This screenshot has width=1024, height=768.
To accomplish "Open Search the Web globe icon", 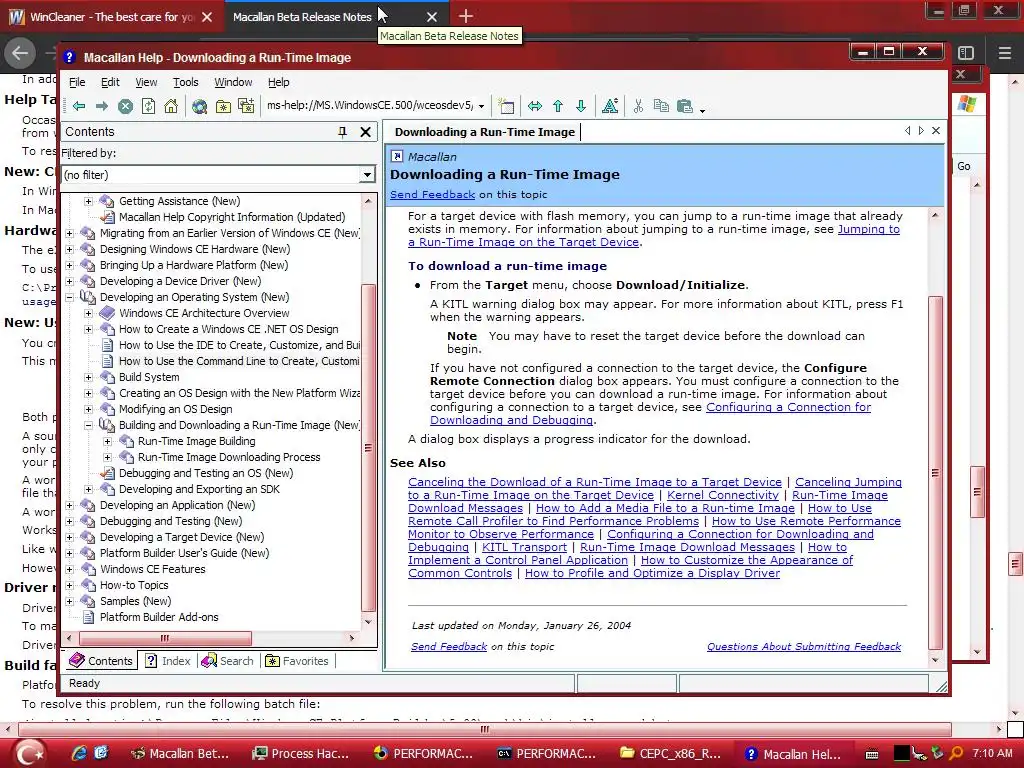I will click(199, 106).
